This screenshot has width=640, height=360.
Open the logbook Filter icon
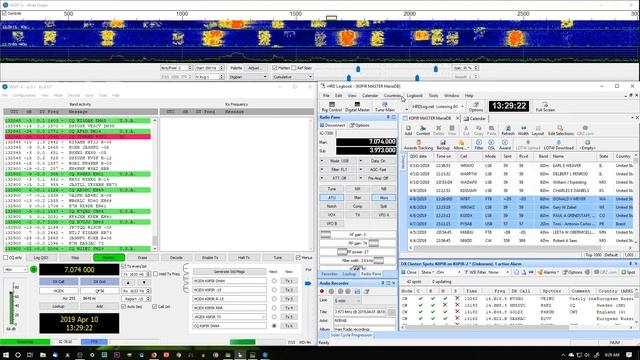pyautogui.click(x=479, y=145)
